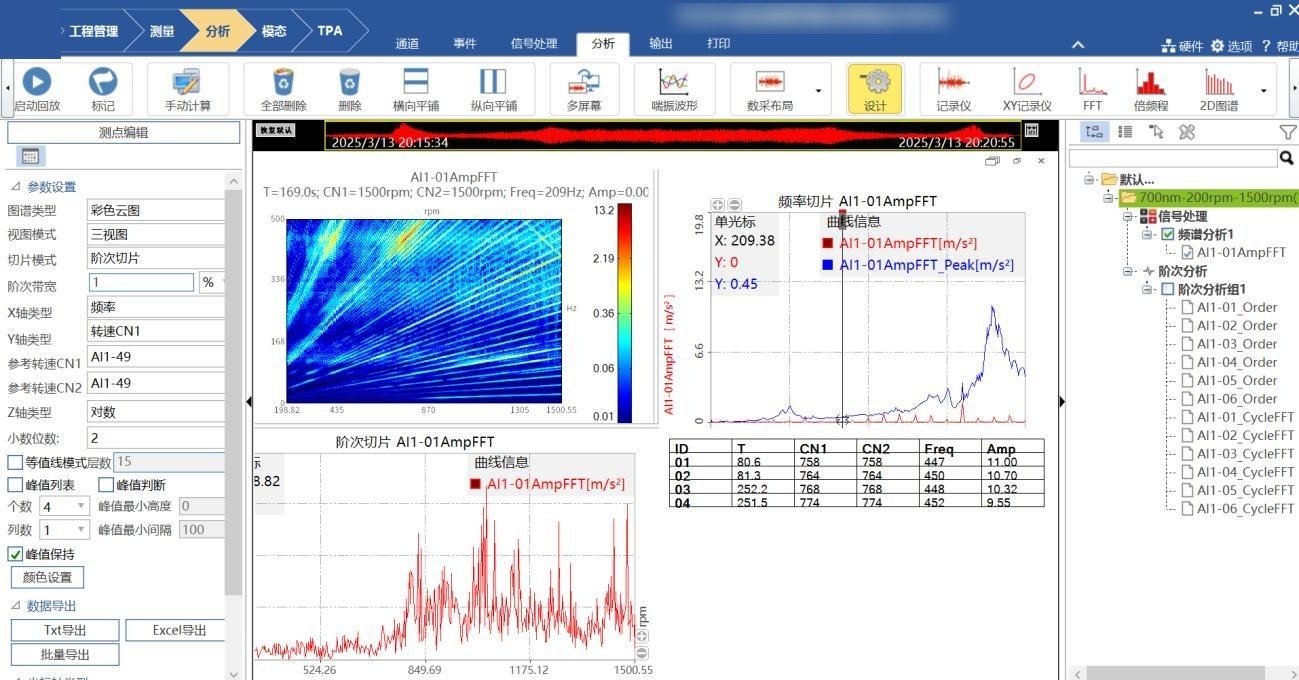Collapse 数据导出 section
Image resolution: width=1299 pixels, height=680 pixels.
tap(15, 606)
